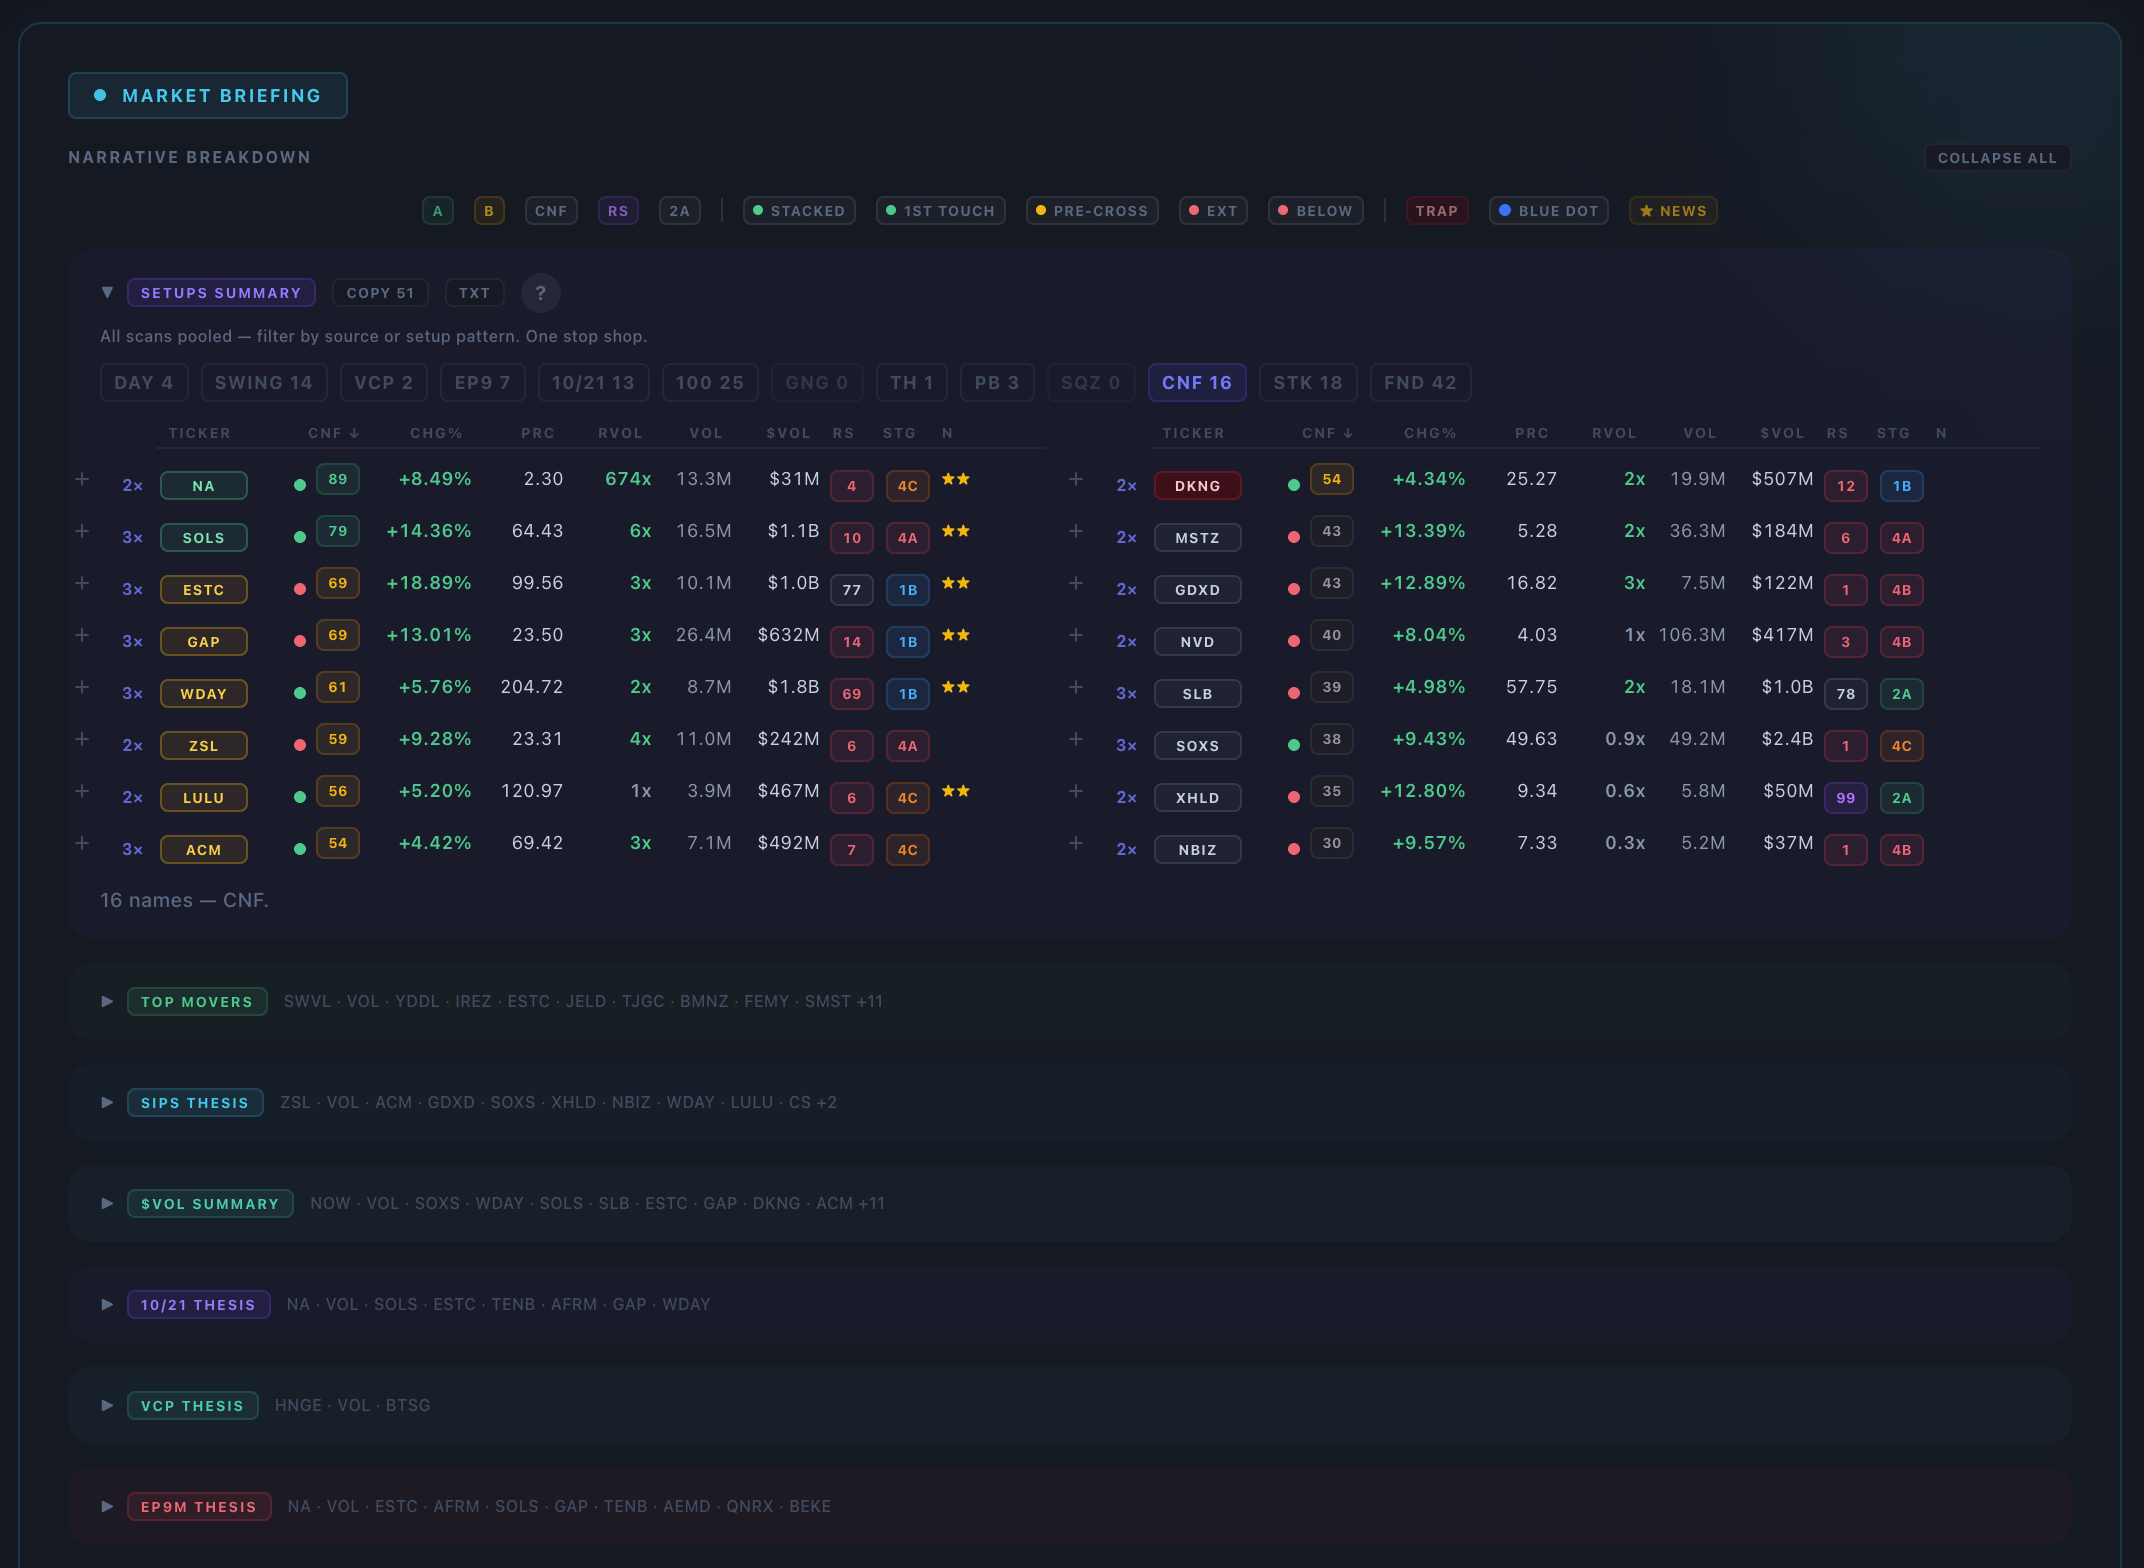Screen dimensions: 2144x1568
Task: Click the CHG% header on right table
Action: 1430,433
